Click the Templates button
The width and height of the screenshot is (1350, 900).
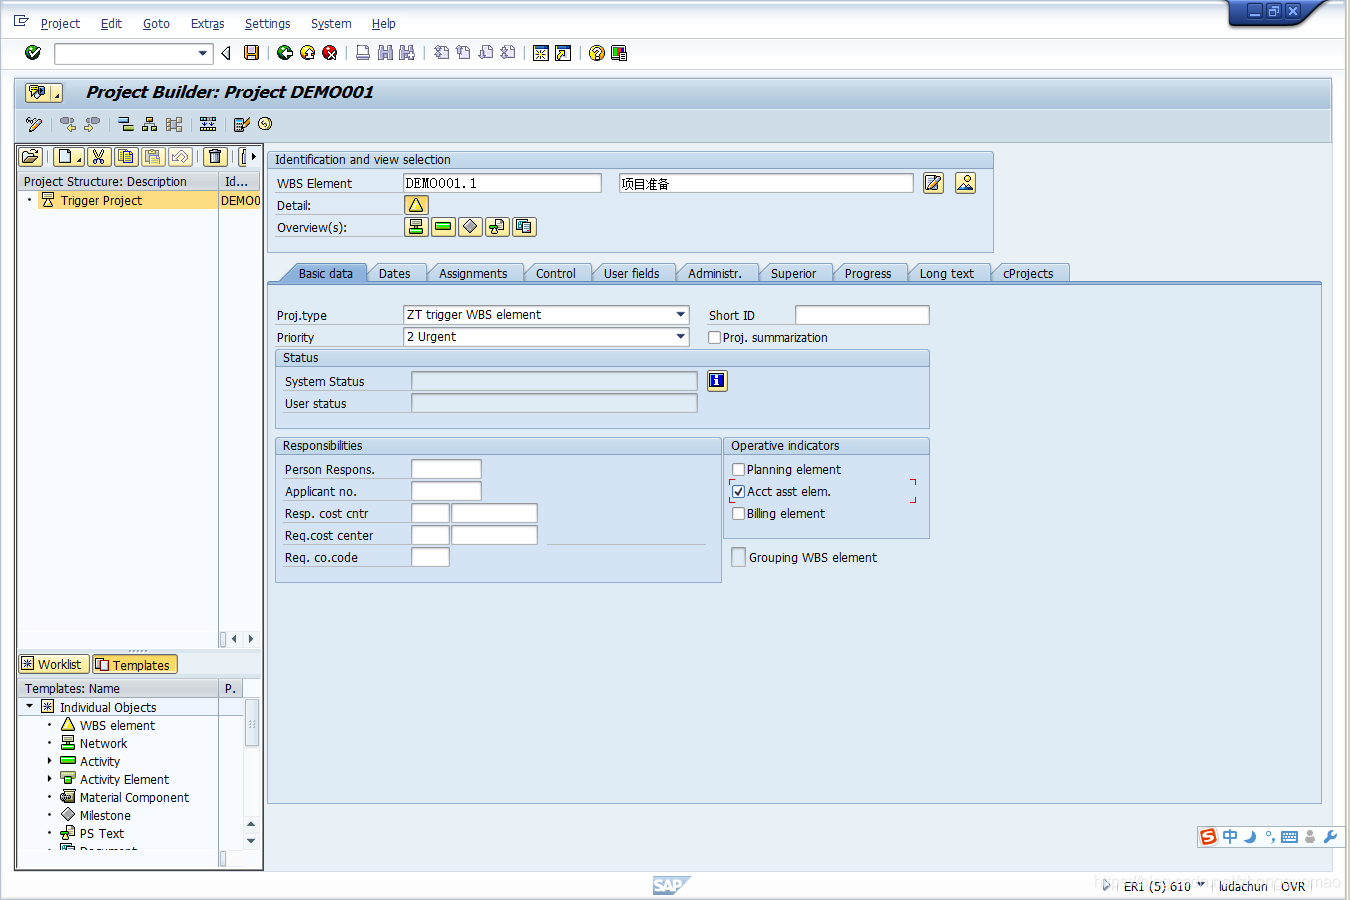(x=134, y=664)
